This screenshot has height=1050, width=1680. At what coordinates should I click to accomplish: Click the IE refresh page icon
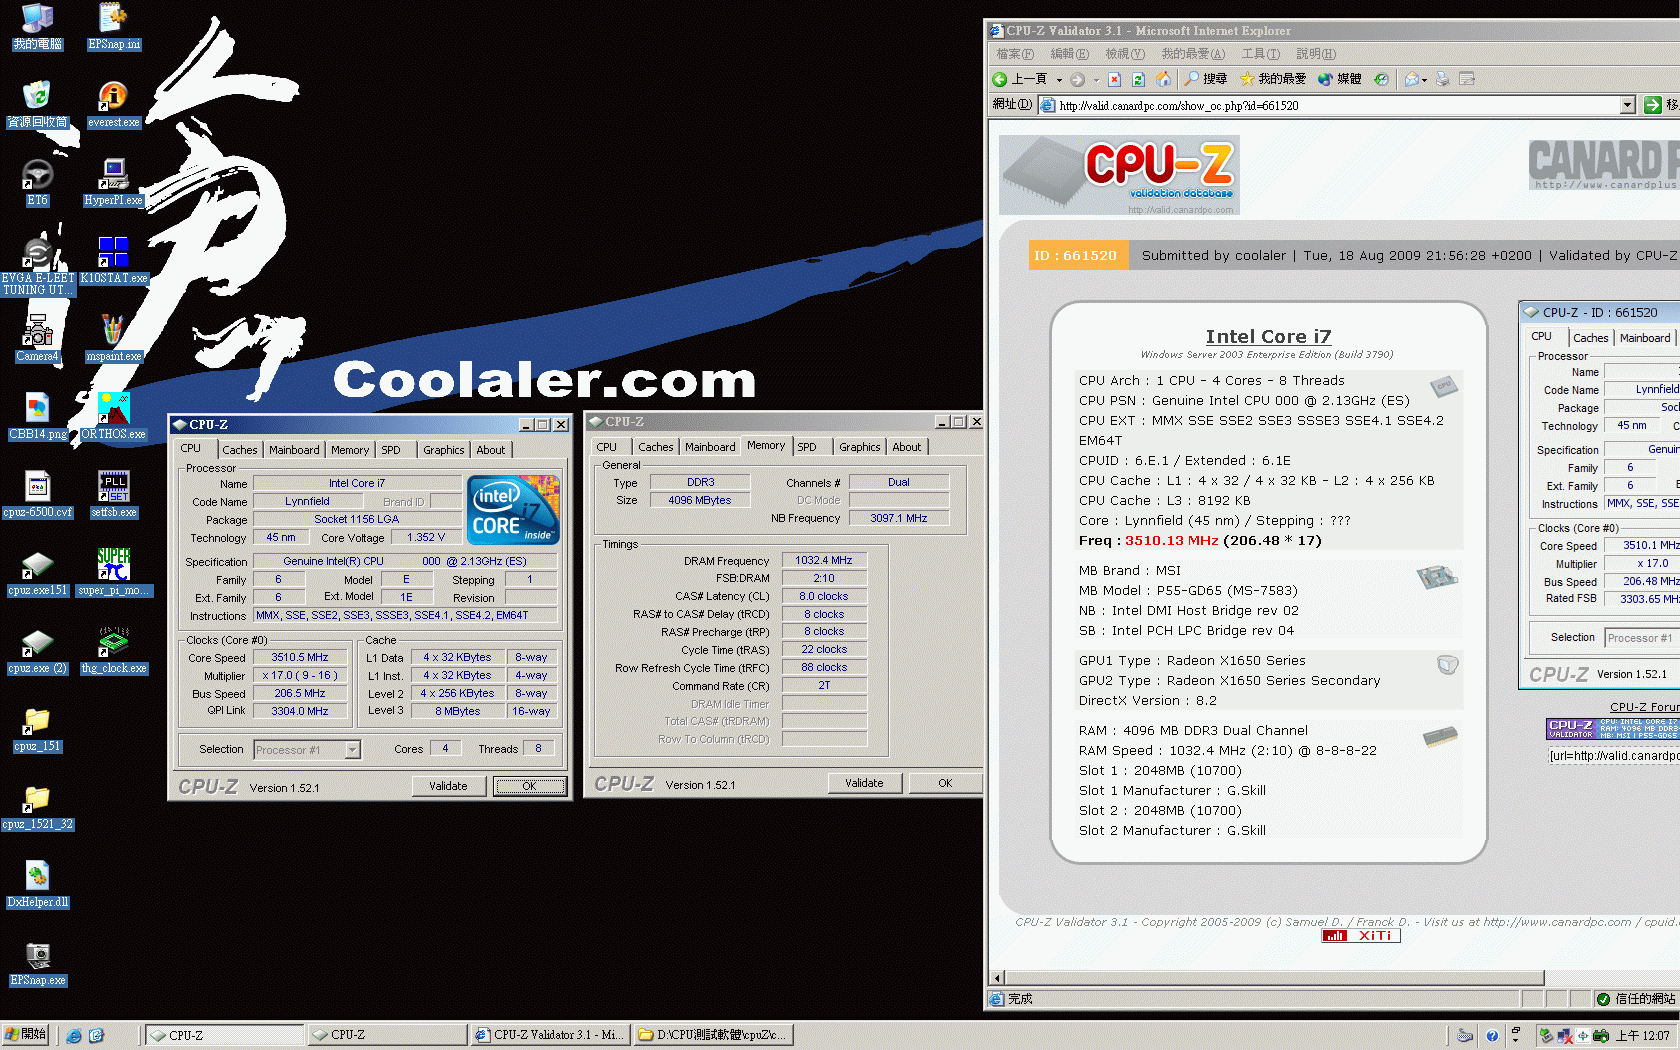[1138, 79]
